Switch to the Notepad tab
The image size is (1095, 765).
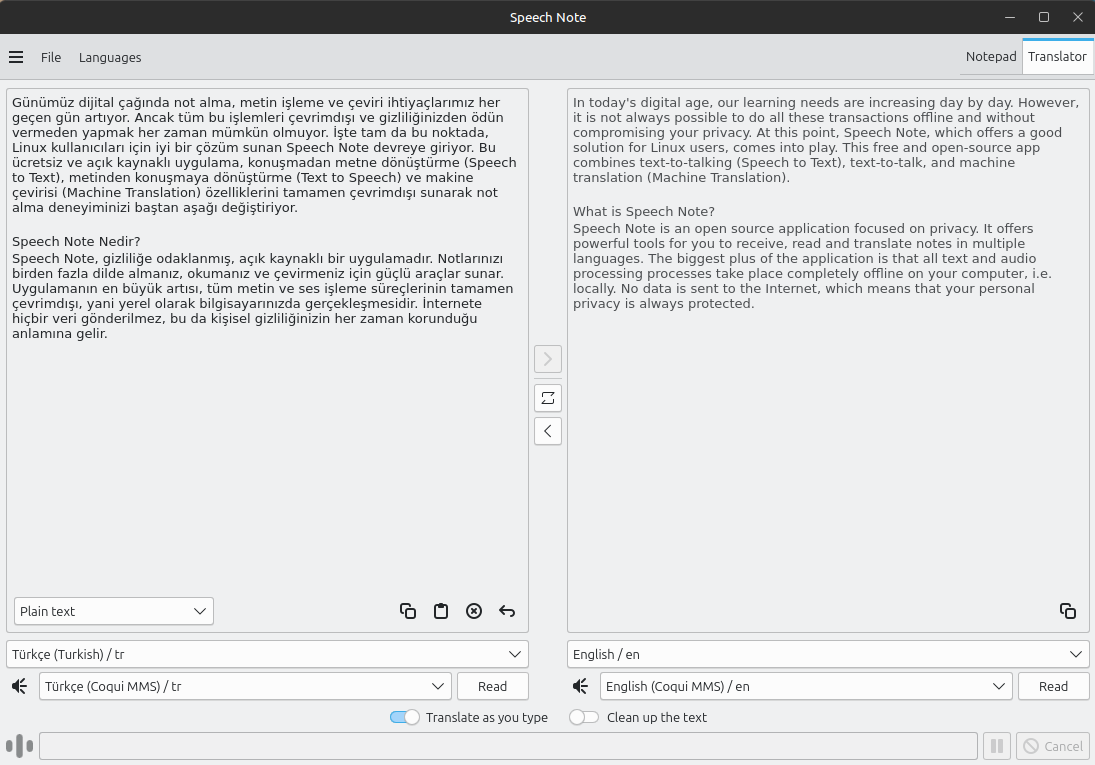click(990, 57)
